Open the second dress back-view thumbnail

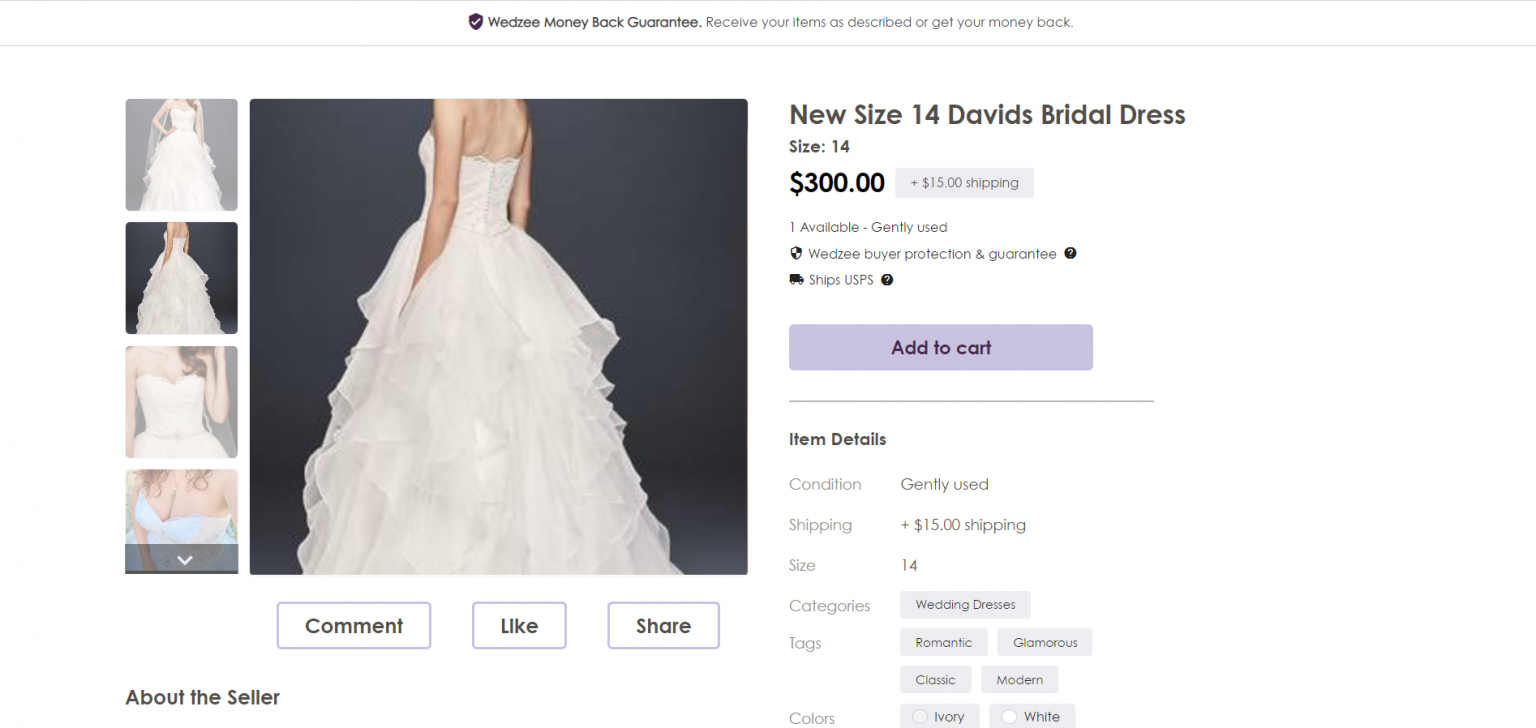[x=181, y=278]
